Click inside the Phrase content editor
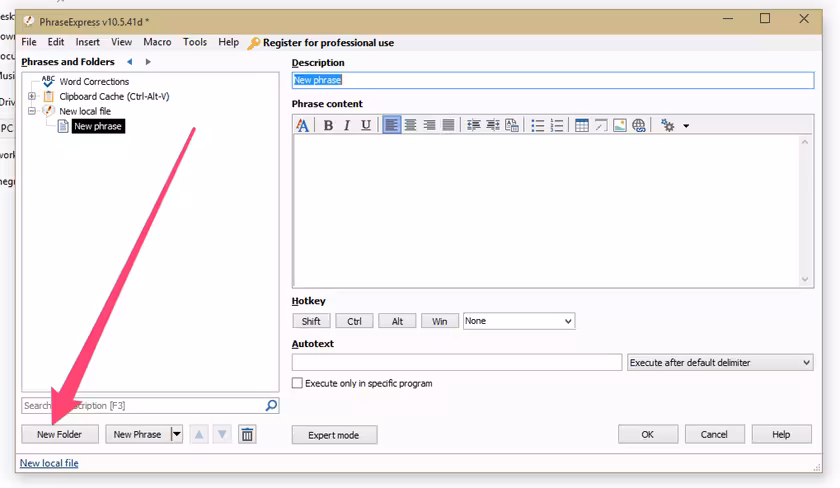840x488 pixels. (x=545, y=211)
